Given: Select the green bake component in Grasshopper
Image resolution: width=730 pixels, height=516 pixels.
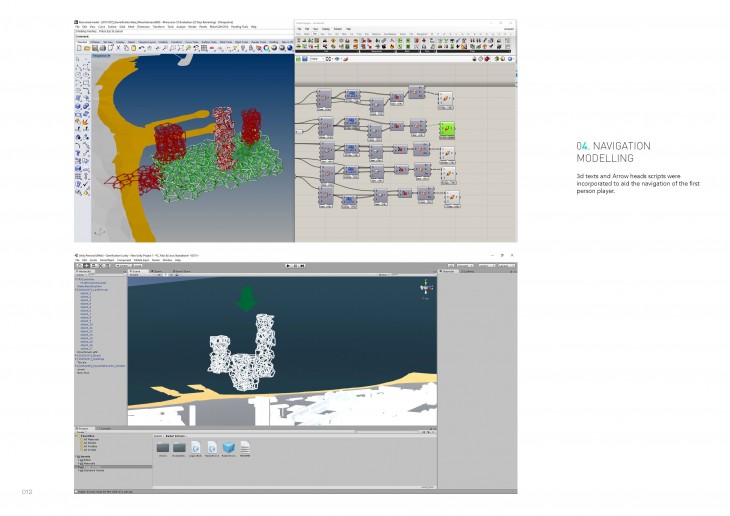Looking at the screenshot, I should (x=447, y=129).
